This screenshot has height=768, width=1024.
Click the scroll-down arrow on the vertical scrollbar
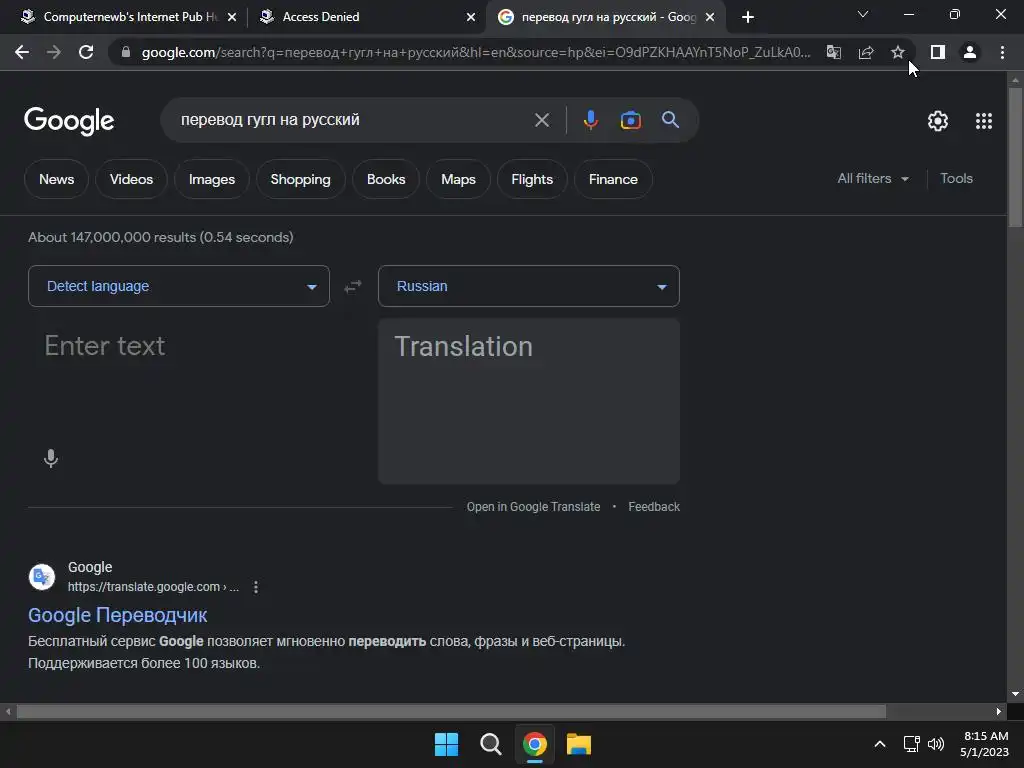coord(1015,694)
